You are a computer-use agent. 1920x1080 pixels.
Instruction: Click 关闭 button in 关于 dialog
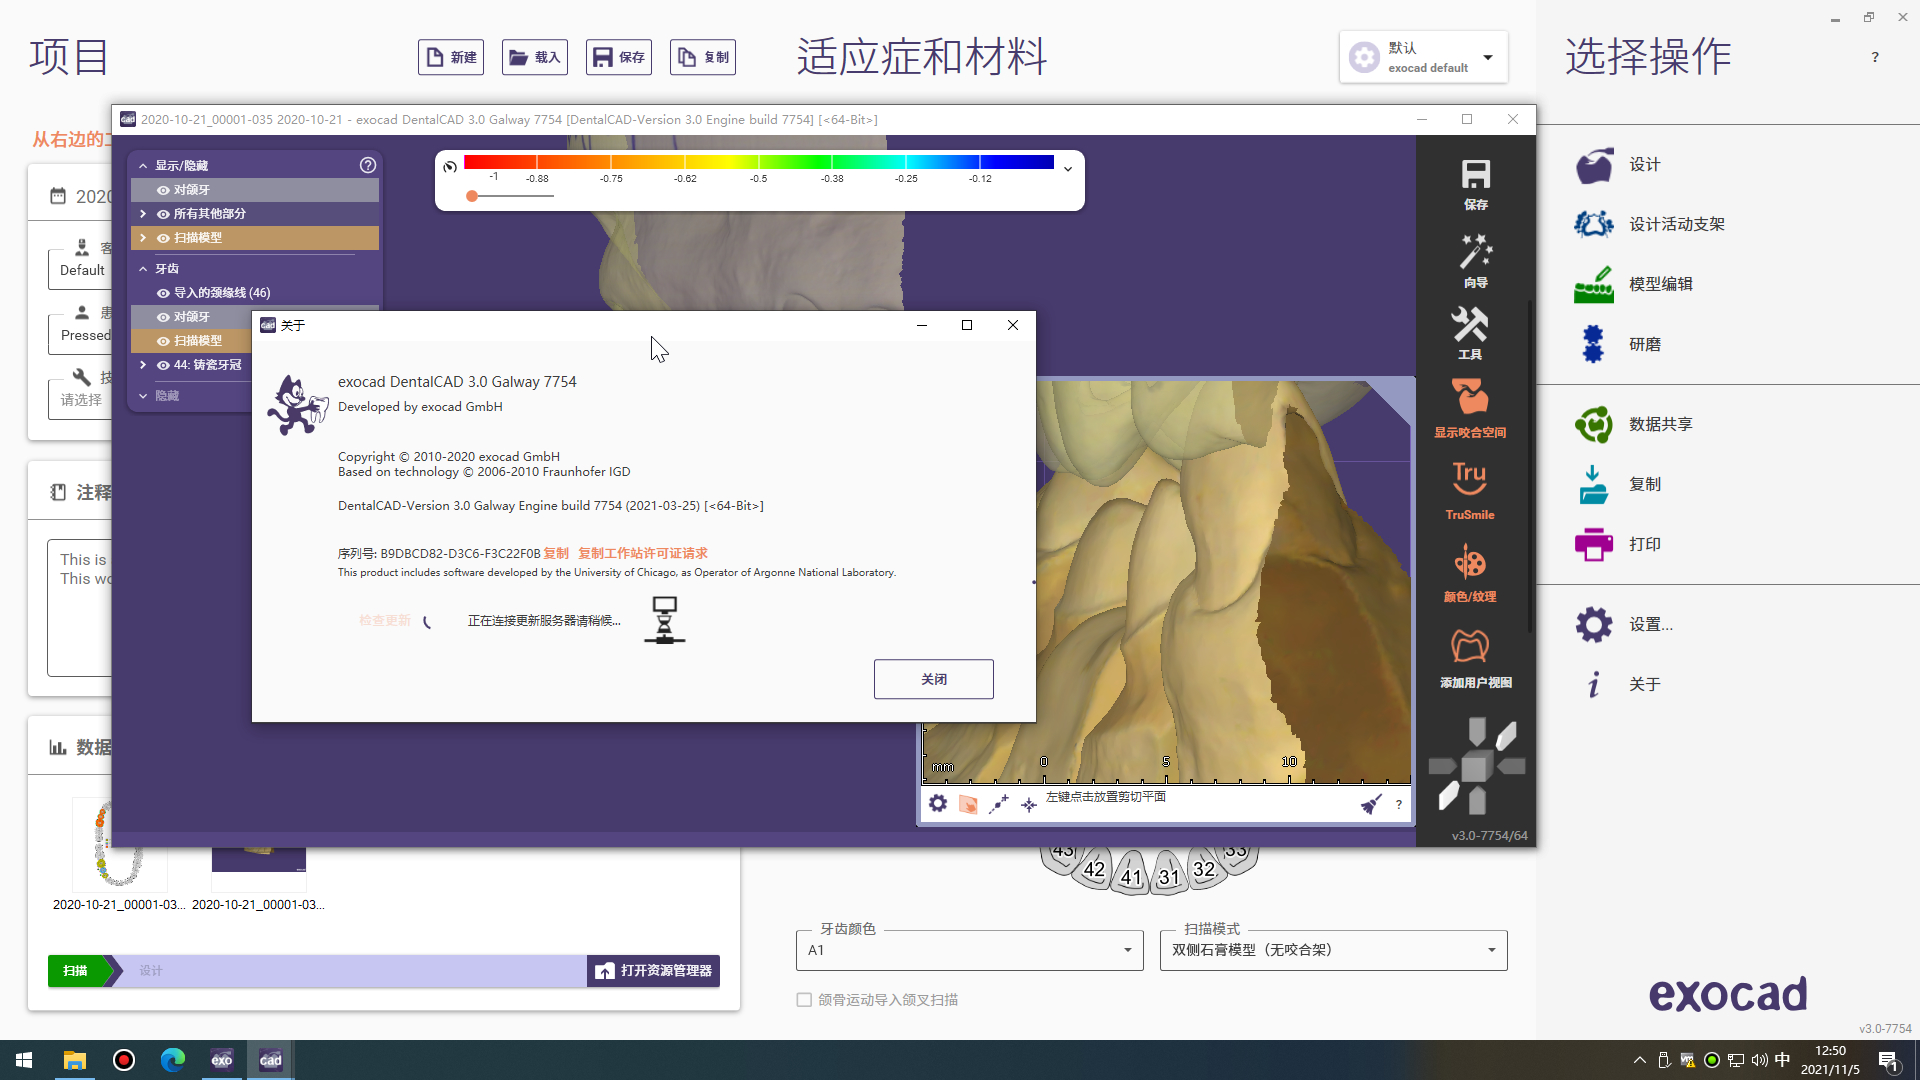934,679
